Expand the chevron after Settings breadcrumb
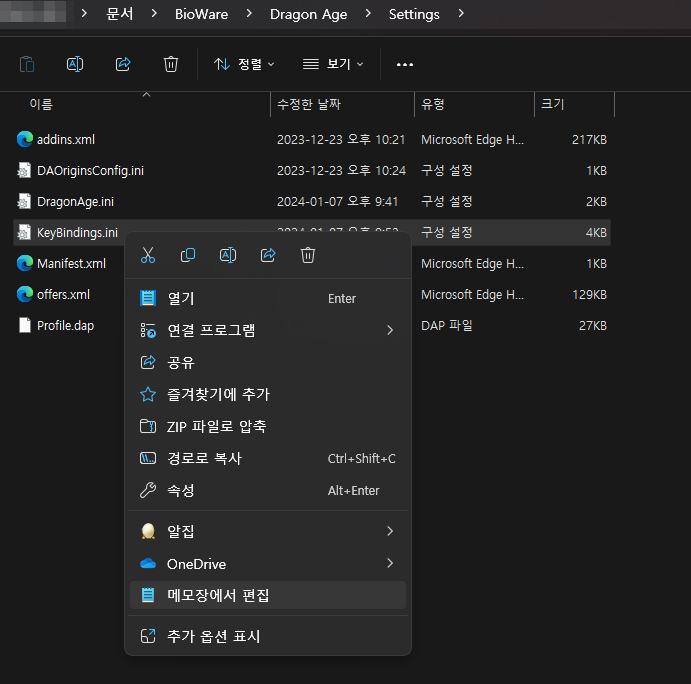The height and width of the screenshot is (684, 691). pos(461,14)
